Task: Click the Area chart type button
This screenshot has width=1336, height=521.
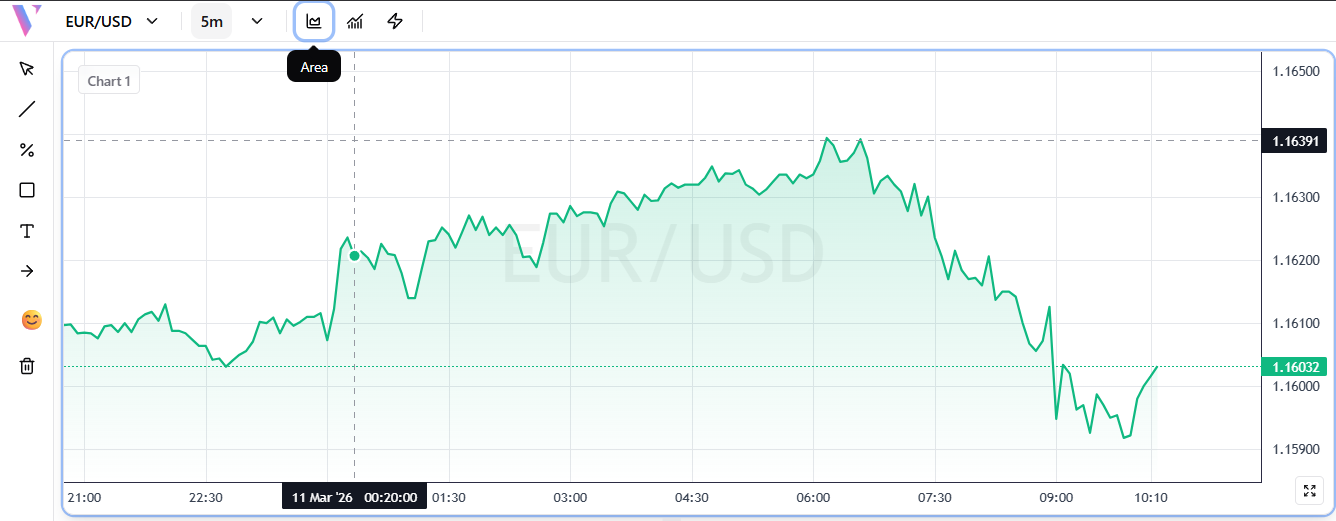Action: tap(314, 21)
